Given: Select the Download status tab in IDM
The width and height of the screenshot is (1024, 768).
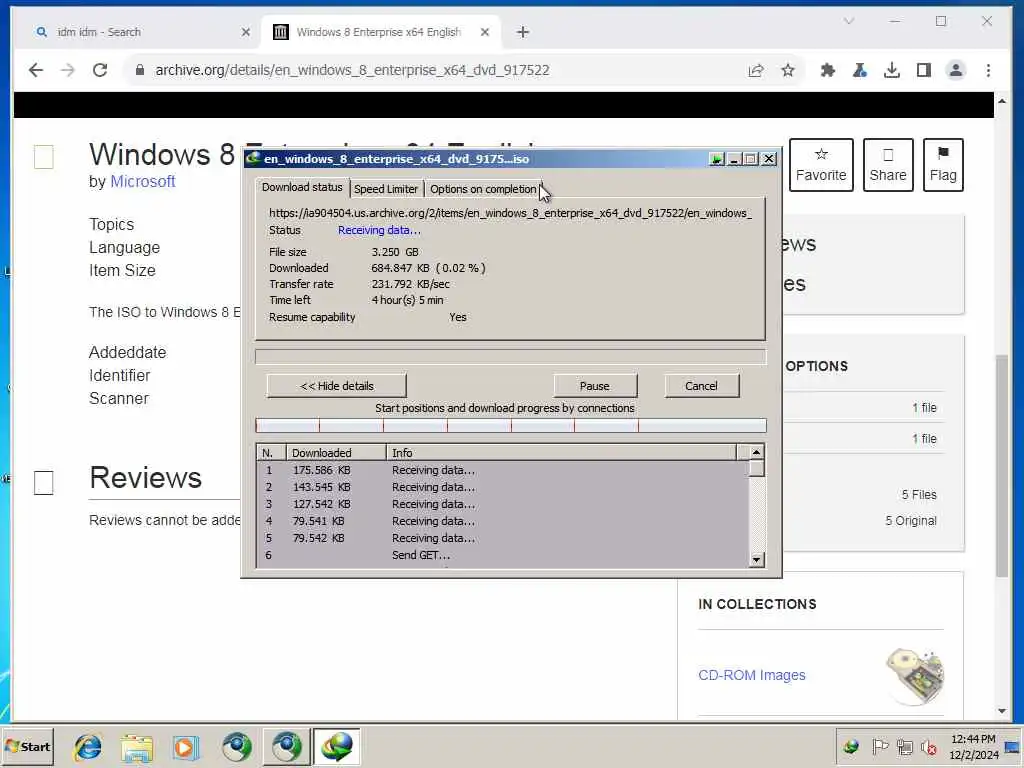Looking at the screenshot, I should [302, 187].
